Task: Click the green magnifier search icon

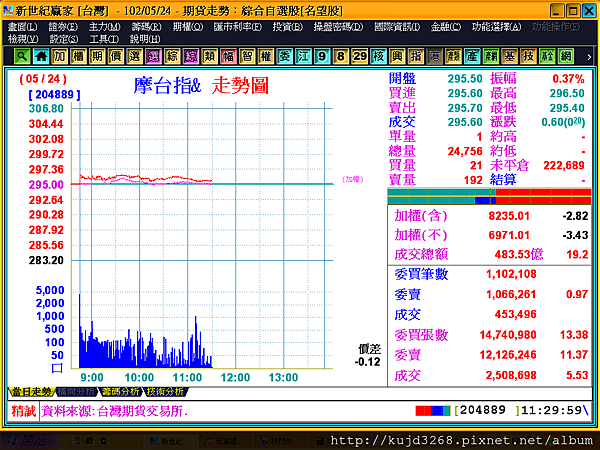Action: tap(22, 56)
